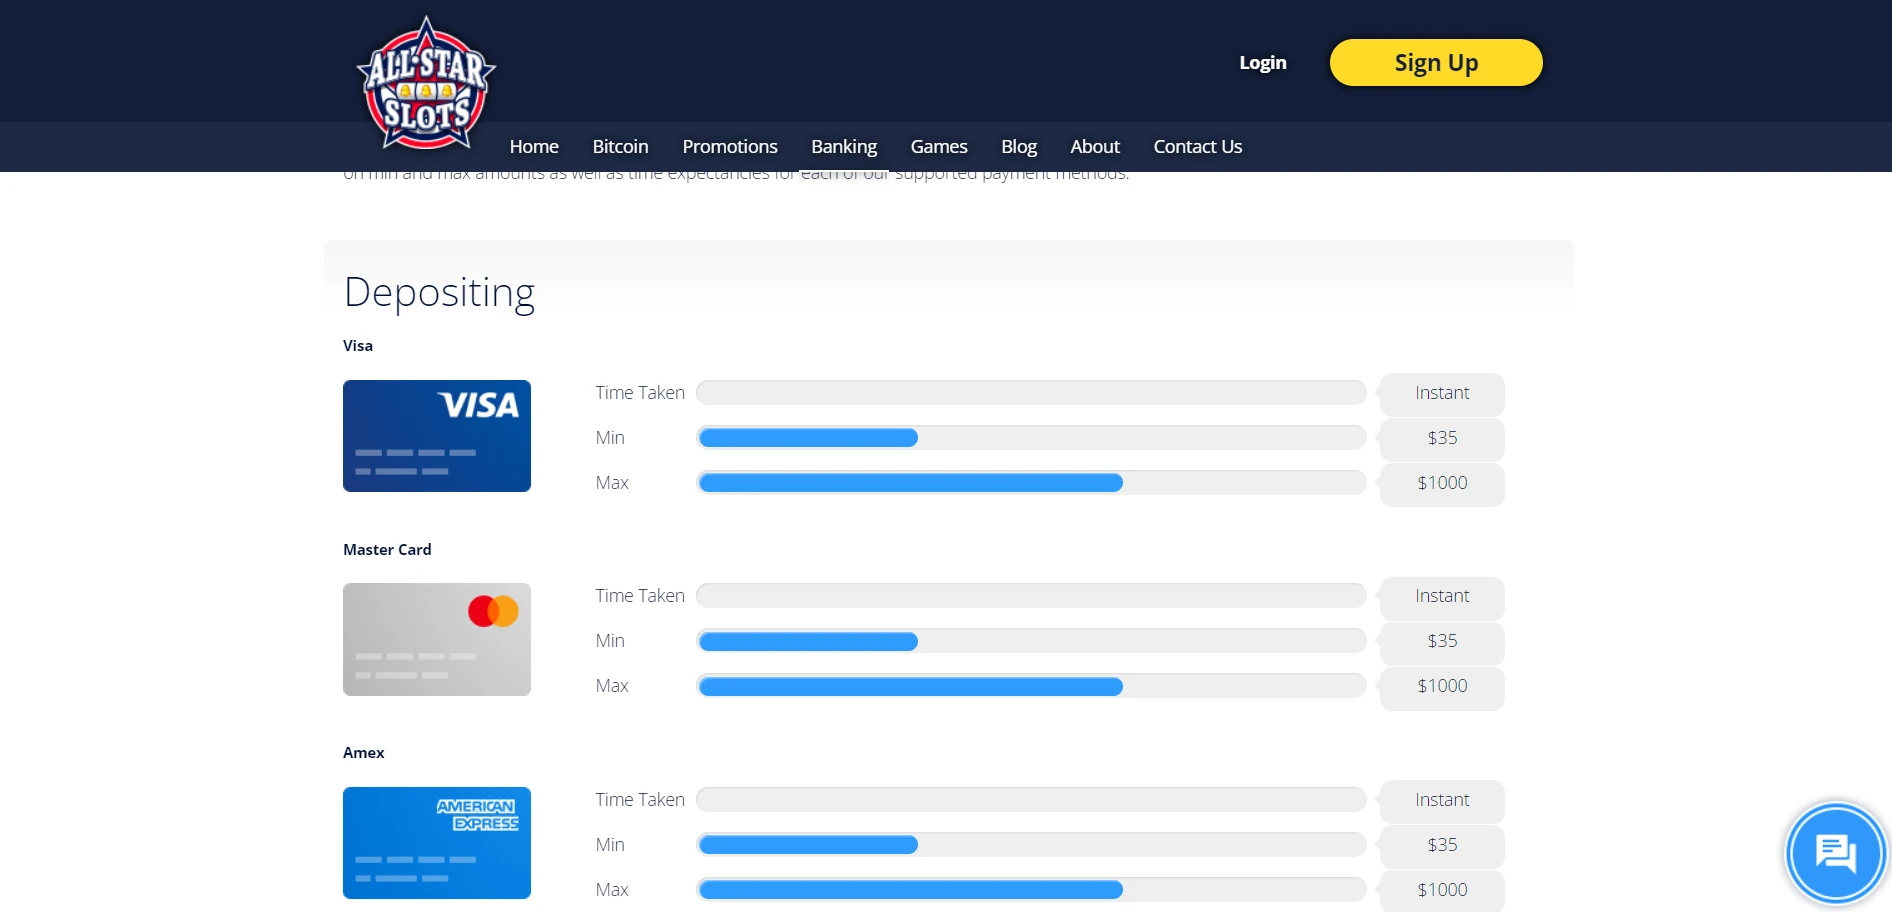Click the Visa Max amount bar
1892x912 pixels.
tap(1031, 483)
